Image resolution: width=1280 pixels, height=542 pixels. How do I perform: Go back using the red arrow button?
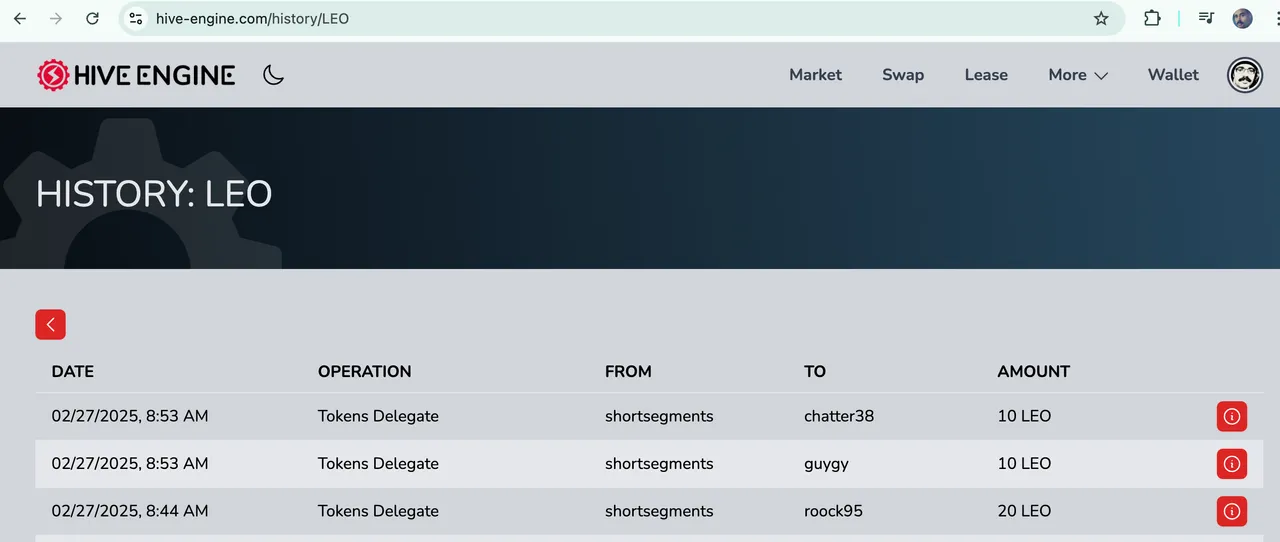tap(50, 324)
